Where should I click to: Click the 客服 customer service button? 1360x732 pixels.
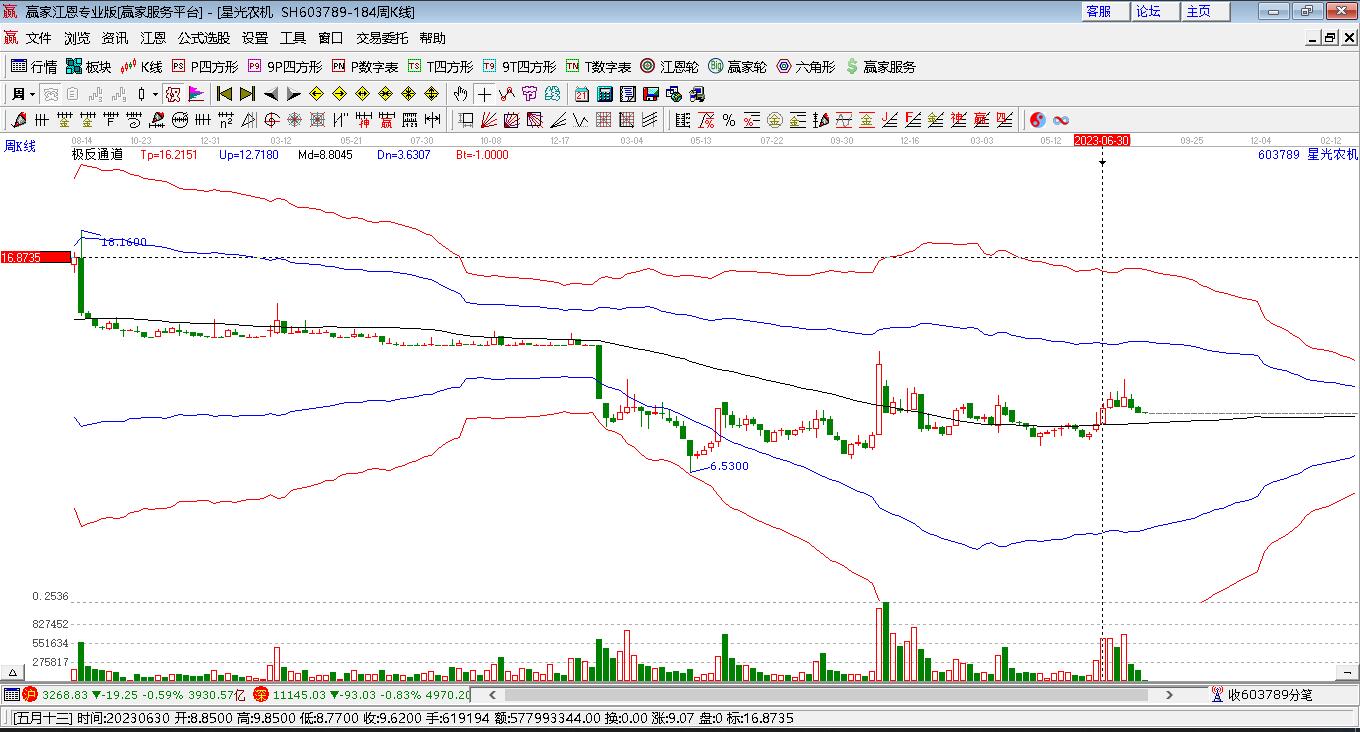[1104, 11]
